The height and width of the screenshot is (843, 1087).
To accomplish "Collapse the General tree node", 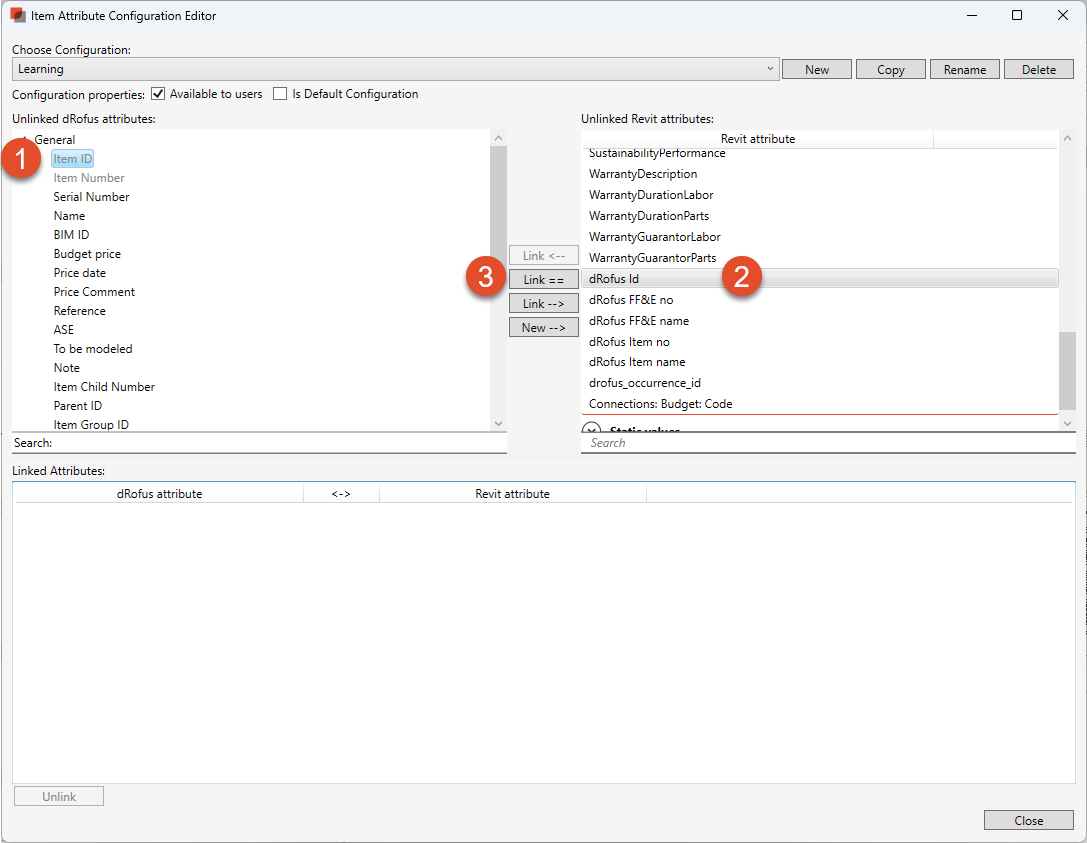I will tap(24, 140).
